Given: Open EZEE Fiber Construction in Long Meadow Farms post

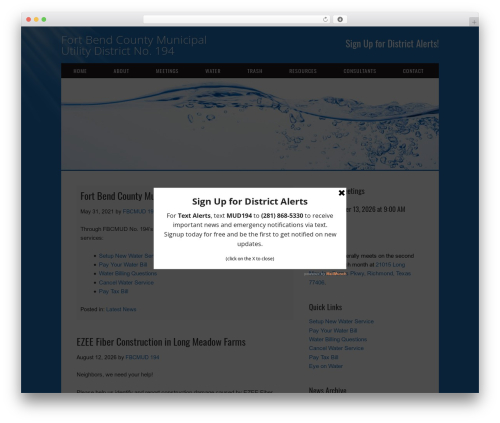Looking at the screenshot, I should pyautogui.click(x=161, y=342).
